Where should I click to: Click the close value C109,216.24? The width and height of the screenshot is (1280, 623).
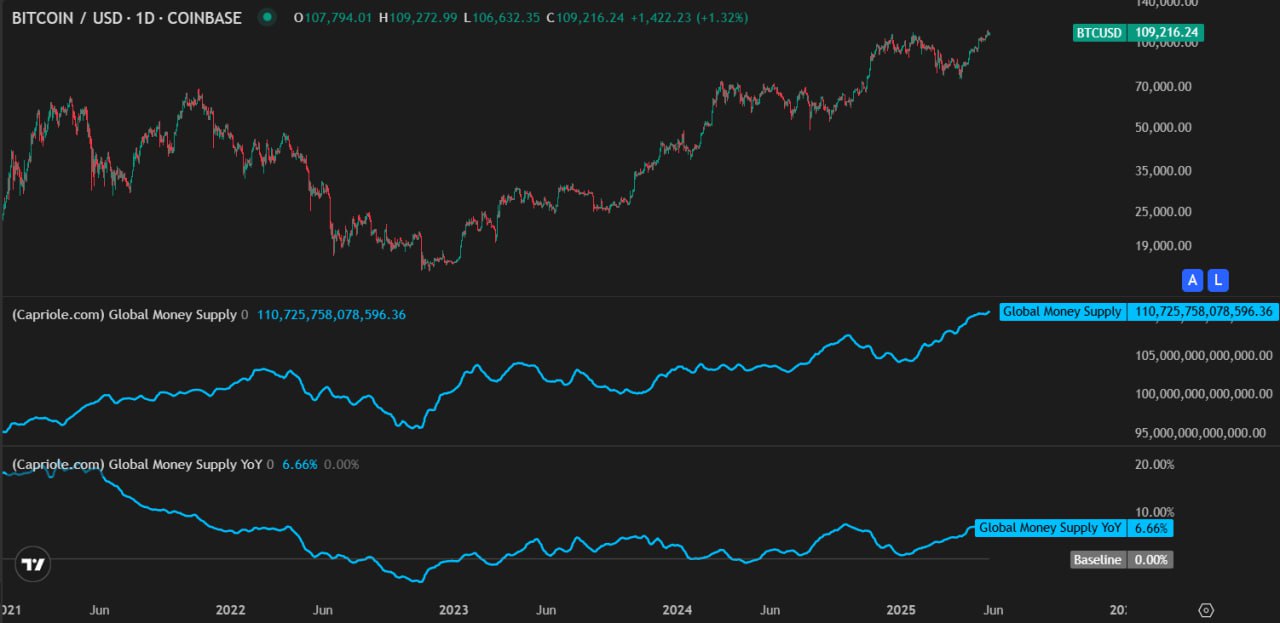[x=586, y=18]
